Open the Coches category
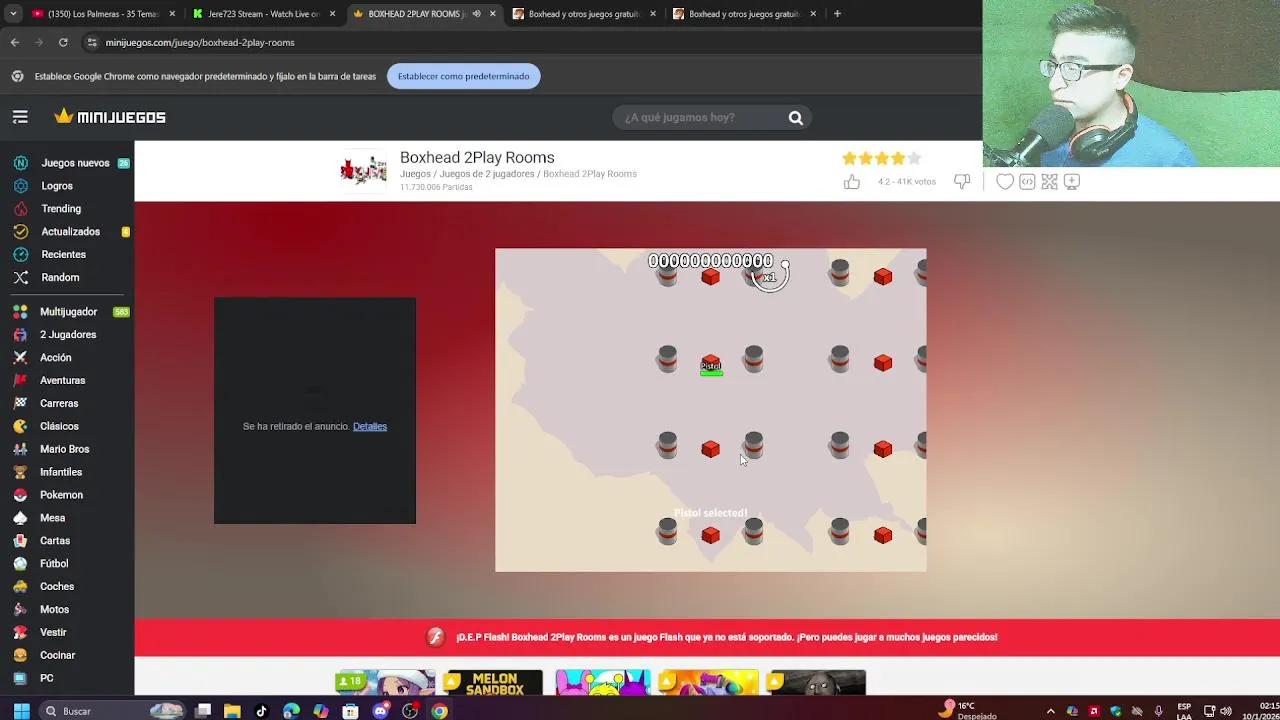This screenshot has width=1280, height=720. pyautogui.click(x=57, y=587)
